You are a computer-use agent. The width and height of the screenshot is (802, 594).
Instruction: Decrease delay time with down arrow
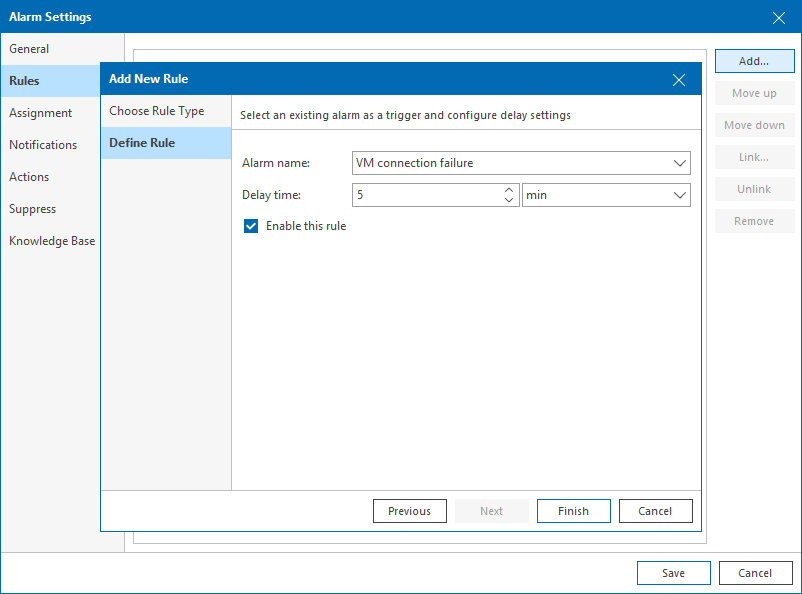tap(509, 200)
